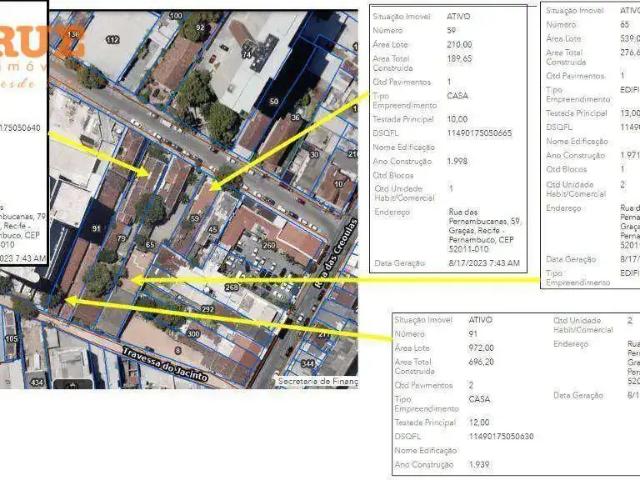Click Endereço label in panel 65
Viewport: 640px width, 480px height.
(563, 209)
